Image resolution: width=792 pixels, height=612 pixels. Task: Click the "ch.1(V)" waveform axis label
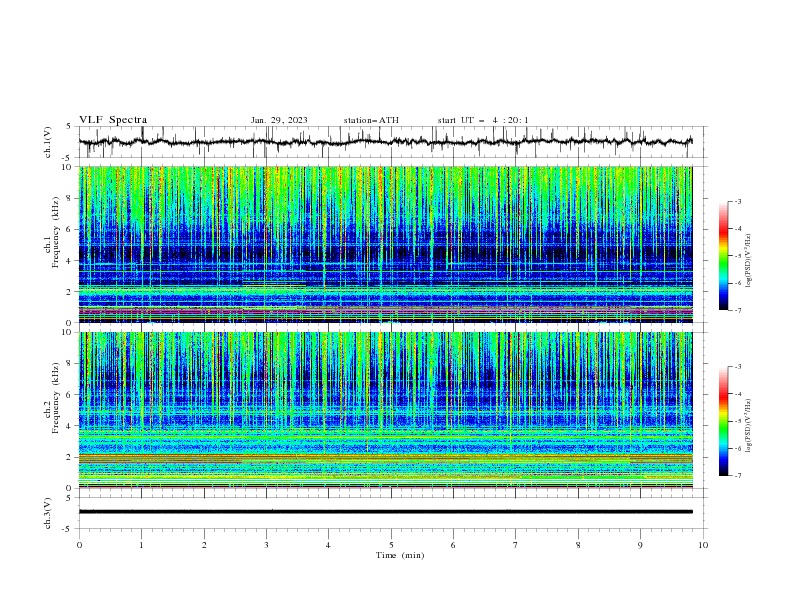tap(48, 142)
